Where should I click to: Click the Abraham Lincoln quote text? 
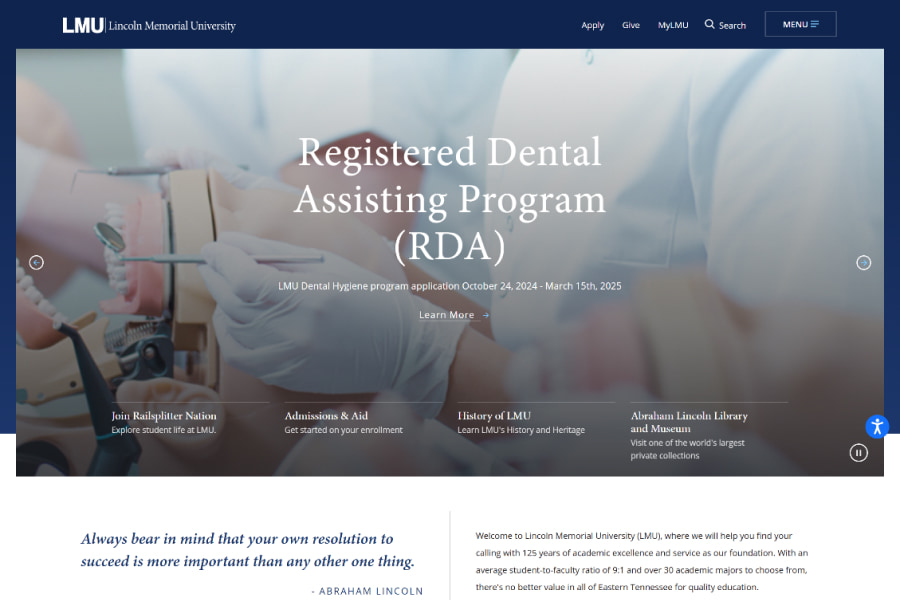tap(247, 549)
